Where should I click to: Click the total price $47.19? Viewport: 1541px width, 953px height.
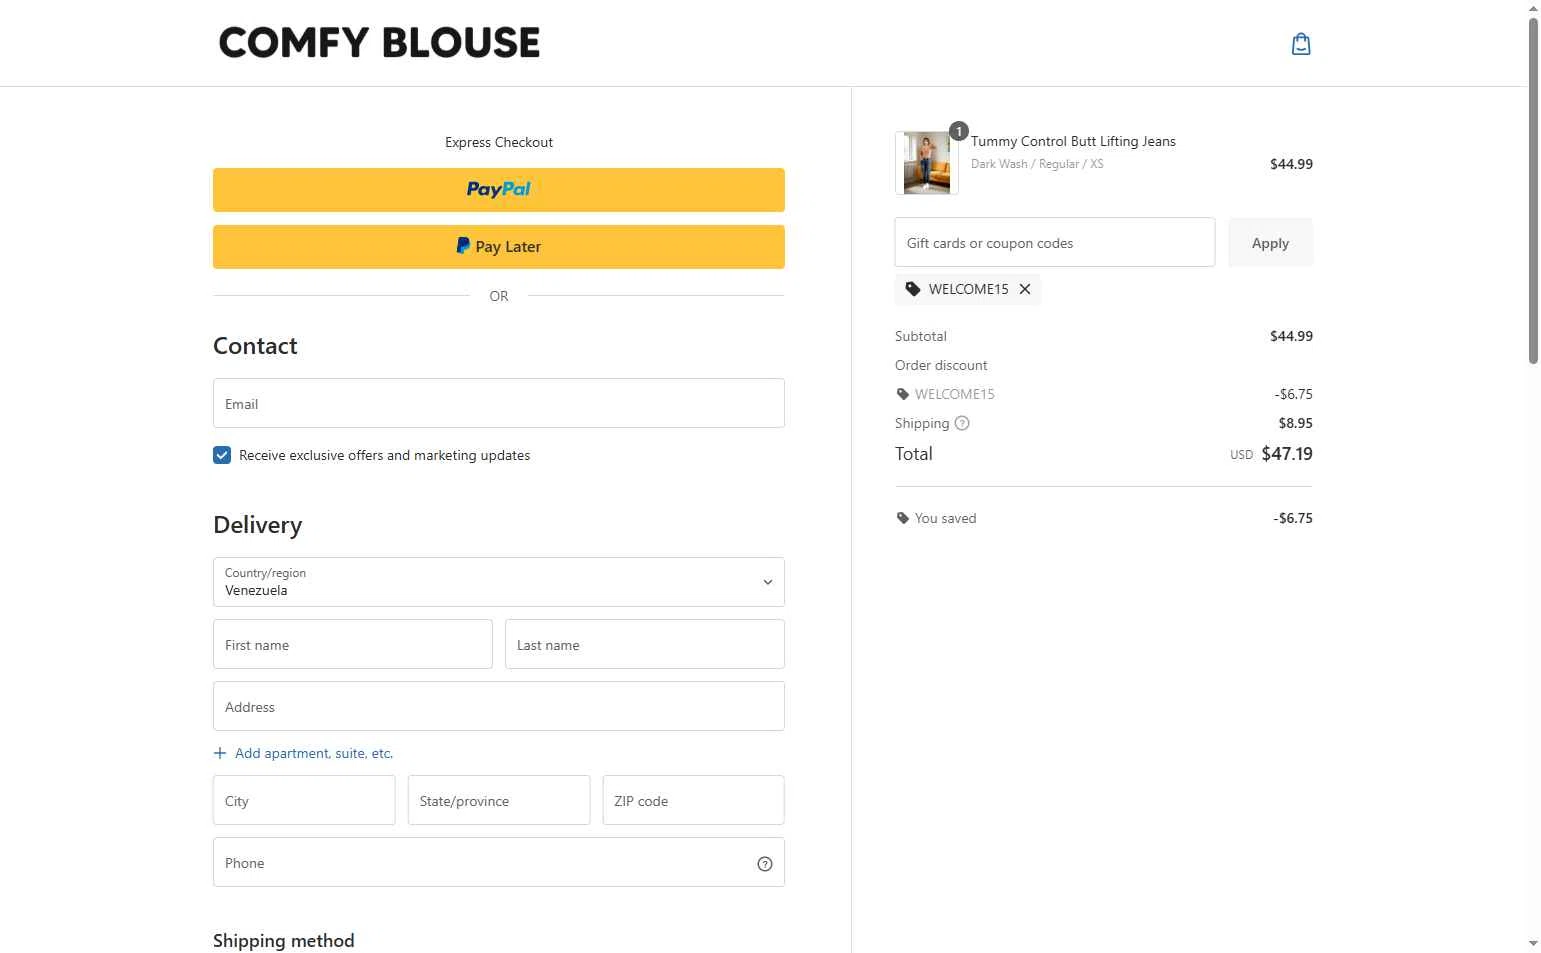click(1287, 454)
